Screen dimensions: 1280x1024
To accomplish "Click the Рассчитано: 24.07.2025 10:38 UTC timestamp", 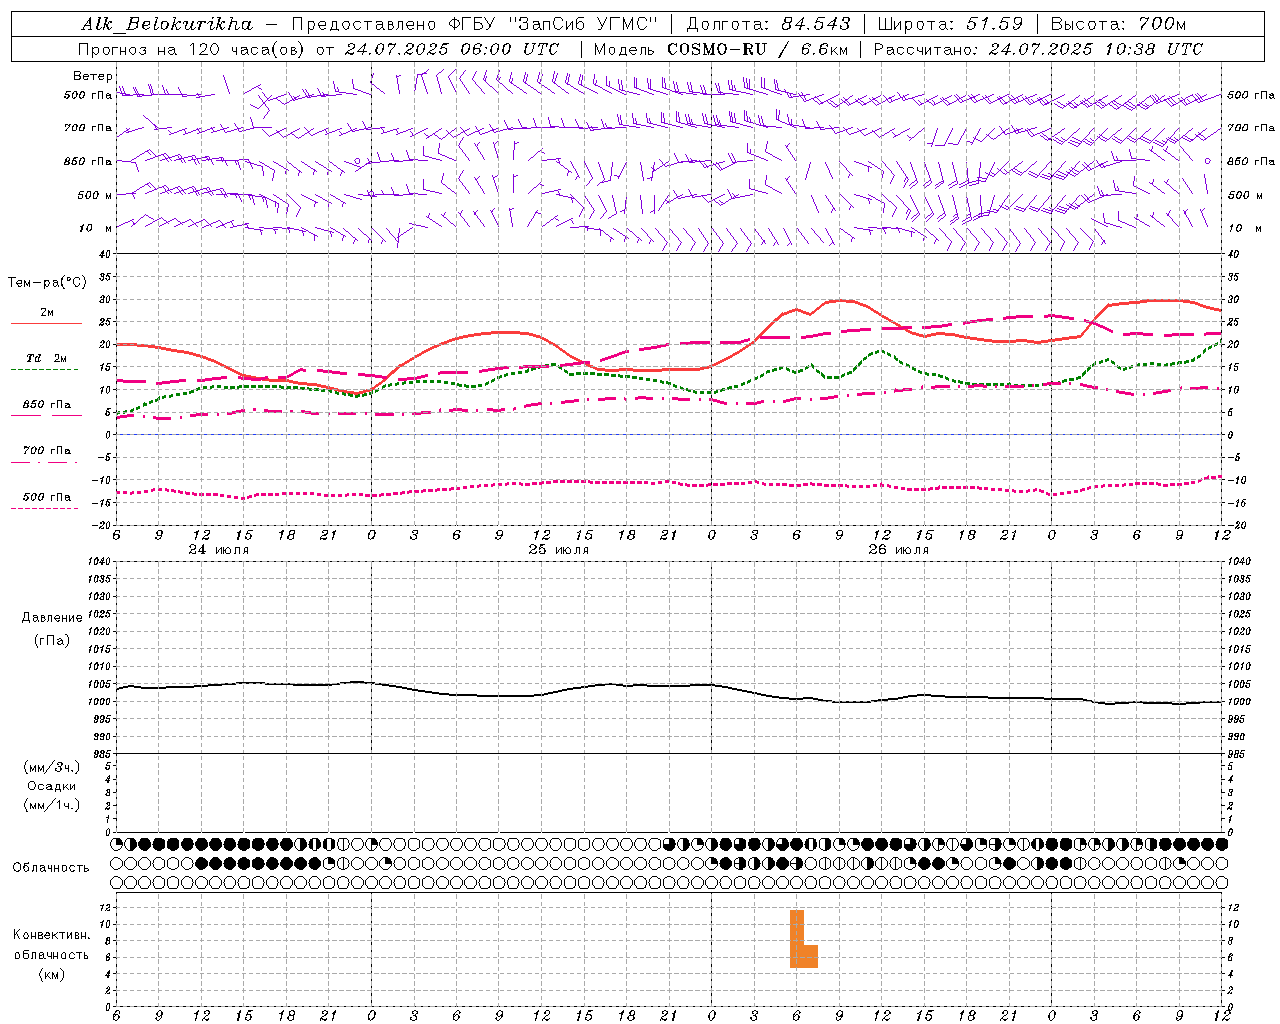I will click(x=1038, y=48).
